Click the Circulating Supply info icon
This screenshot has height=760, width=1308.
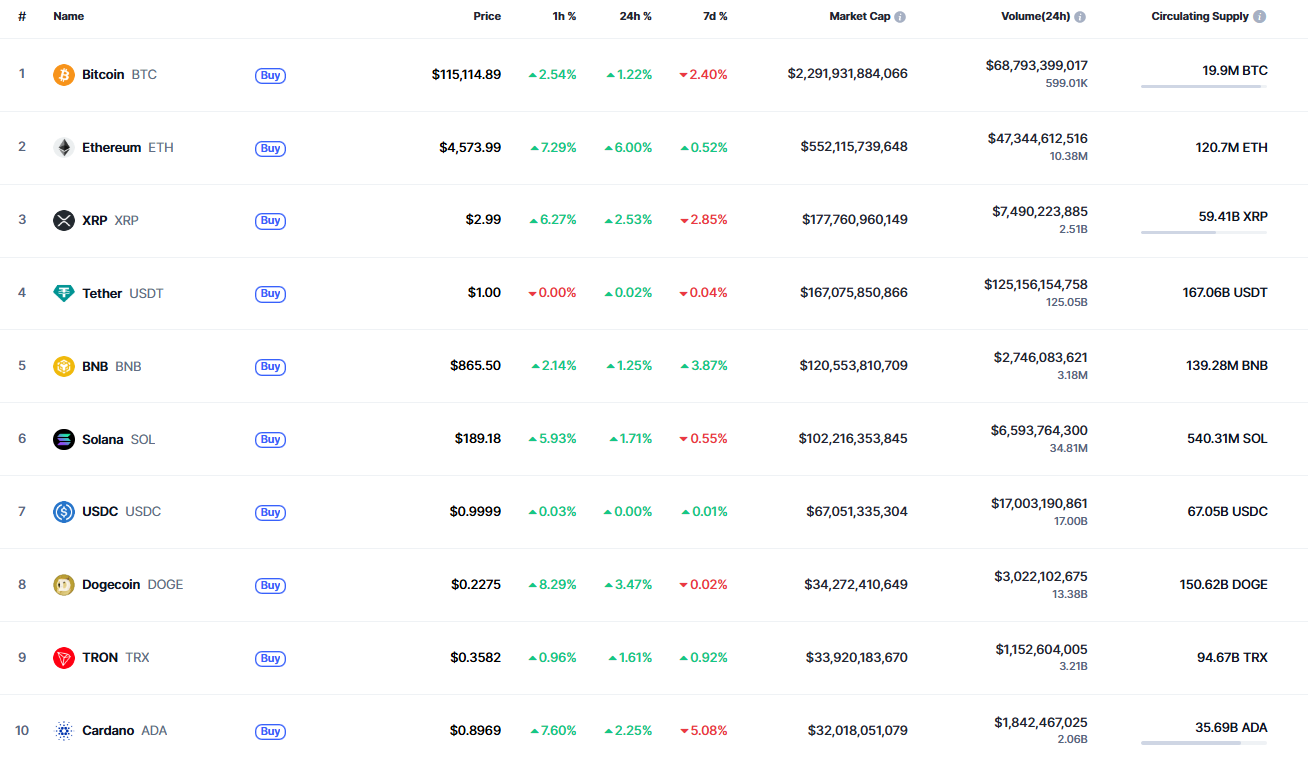click(x=1259, y=17)
